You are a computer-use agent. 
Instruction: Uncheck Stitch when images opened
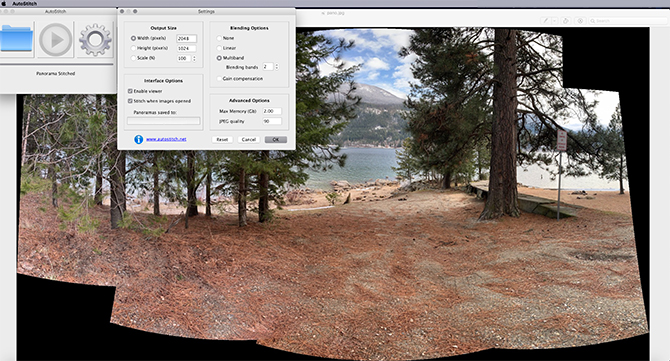tap(130, 101)
